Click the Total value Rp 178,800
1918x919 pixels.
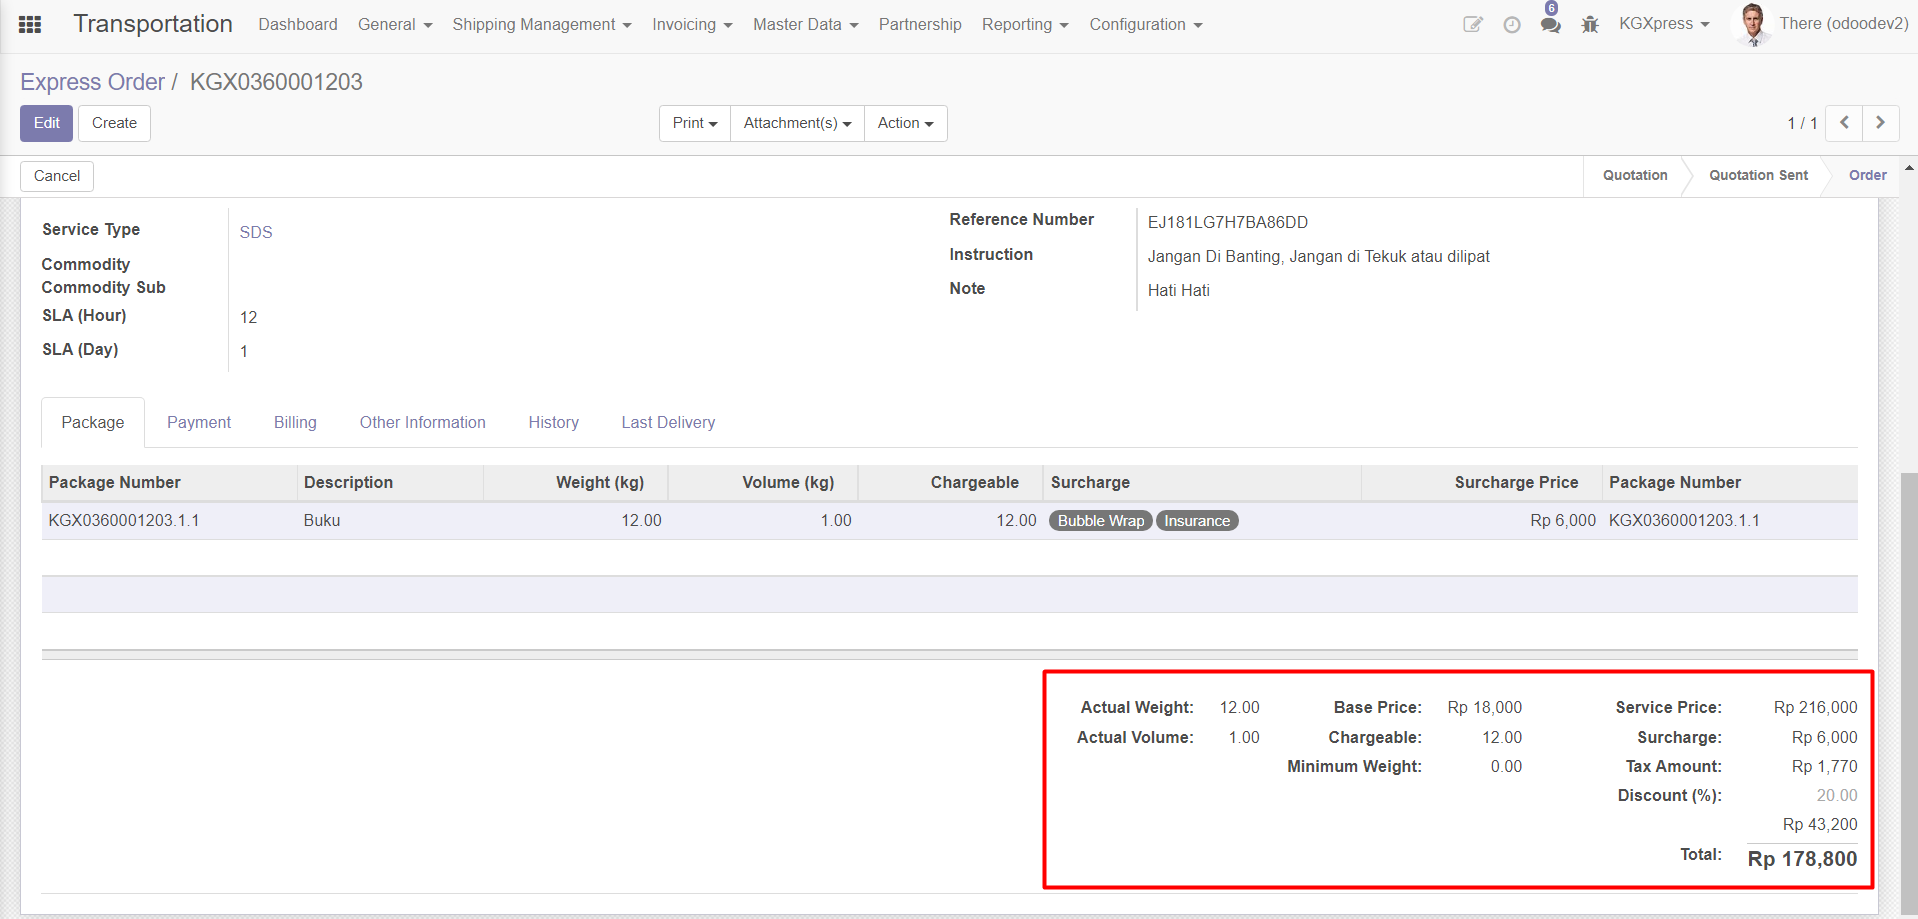[x=1802, y=859]
